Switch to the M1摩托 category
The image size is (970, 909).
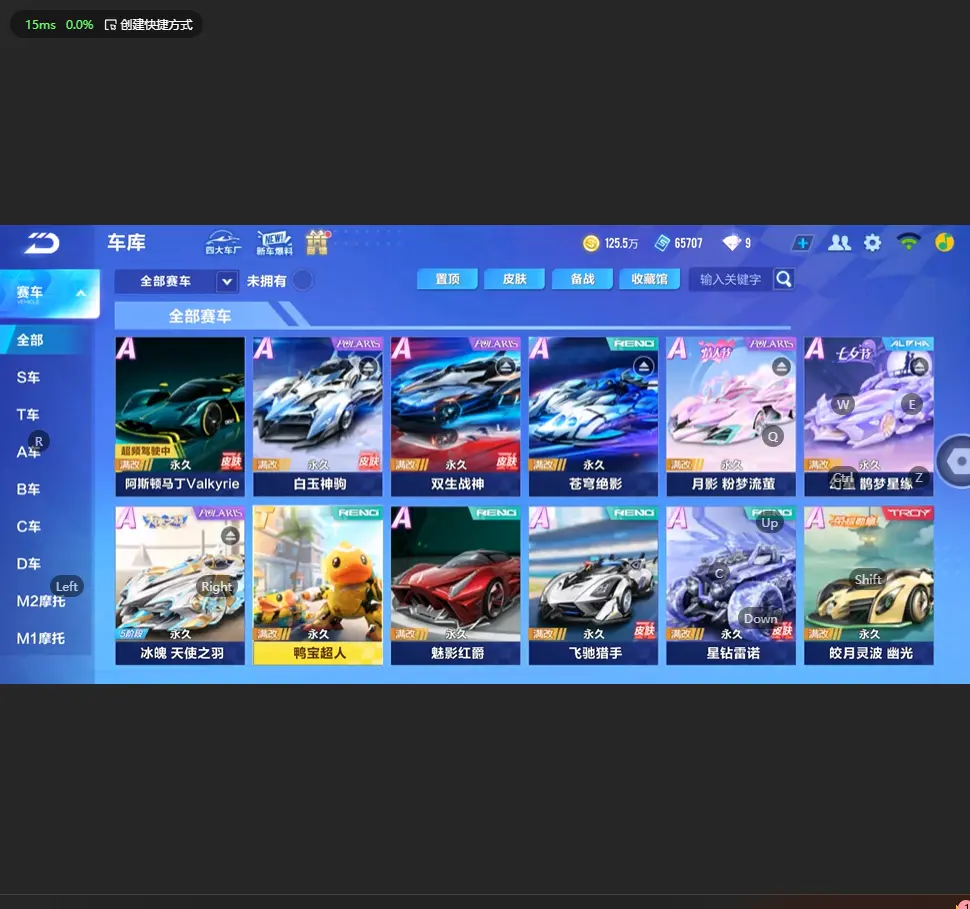pyautogui.click(x=41, y=639)
